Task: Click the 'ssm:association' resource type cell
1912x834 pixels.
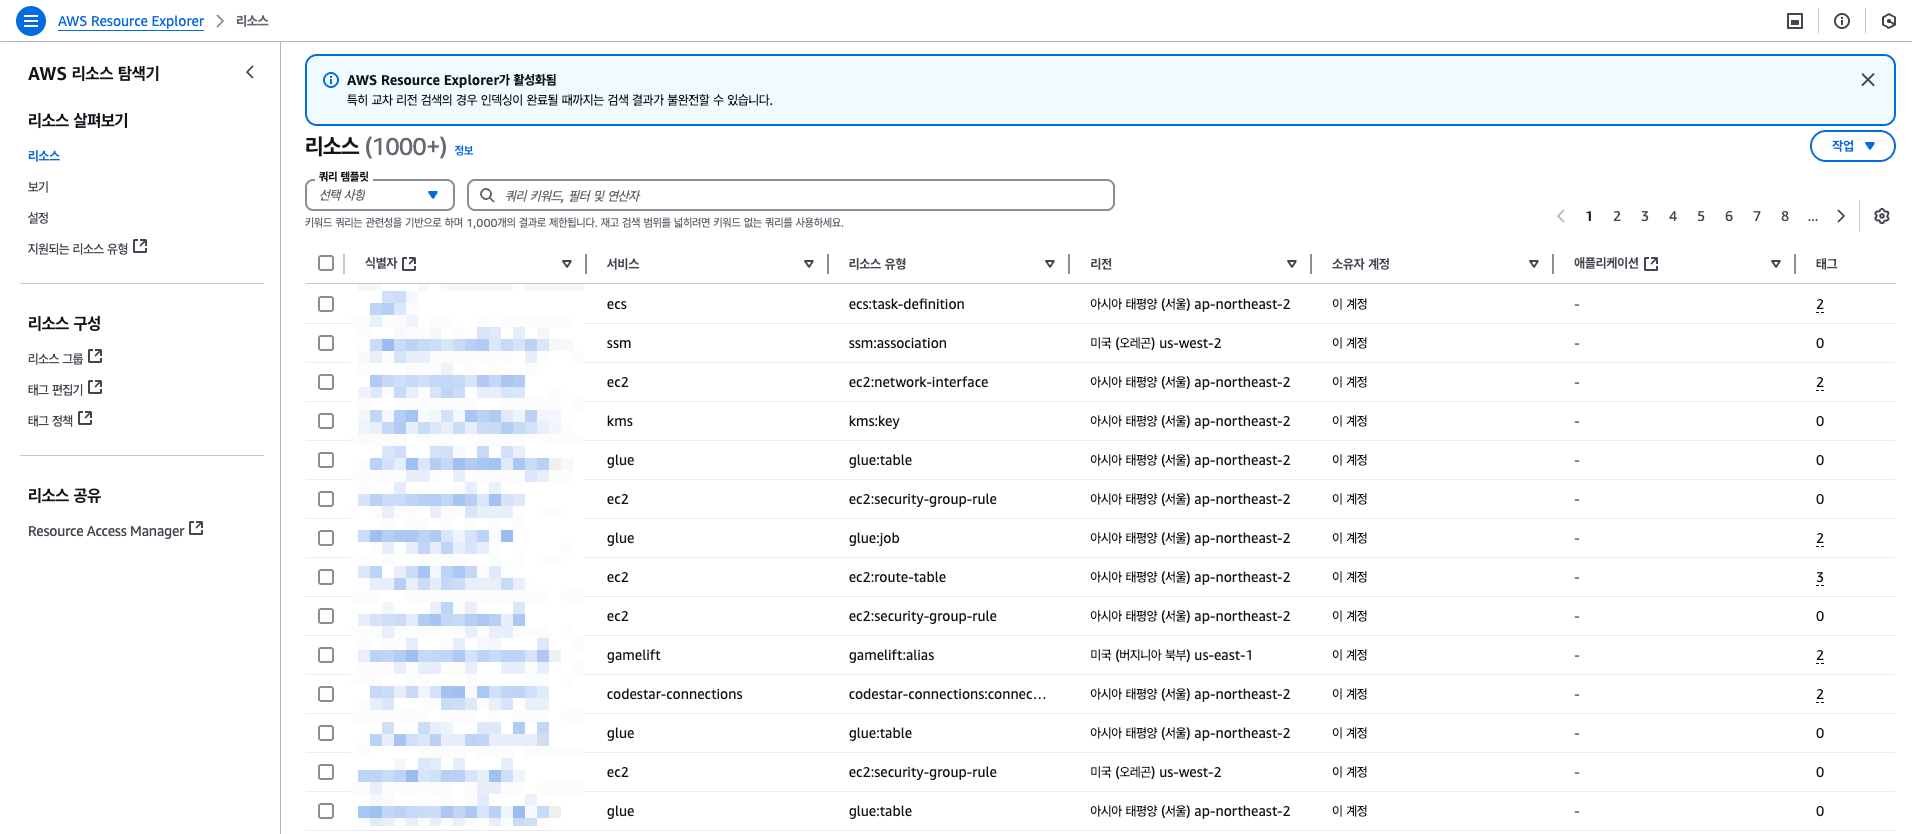Action: [x=898, y=343]
